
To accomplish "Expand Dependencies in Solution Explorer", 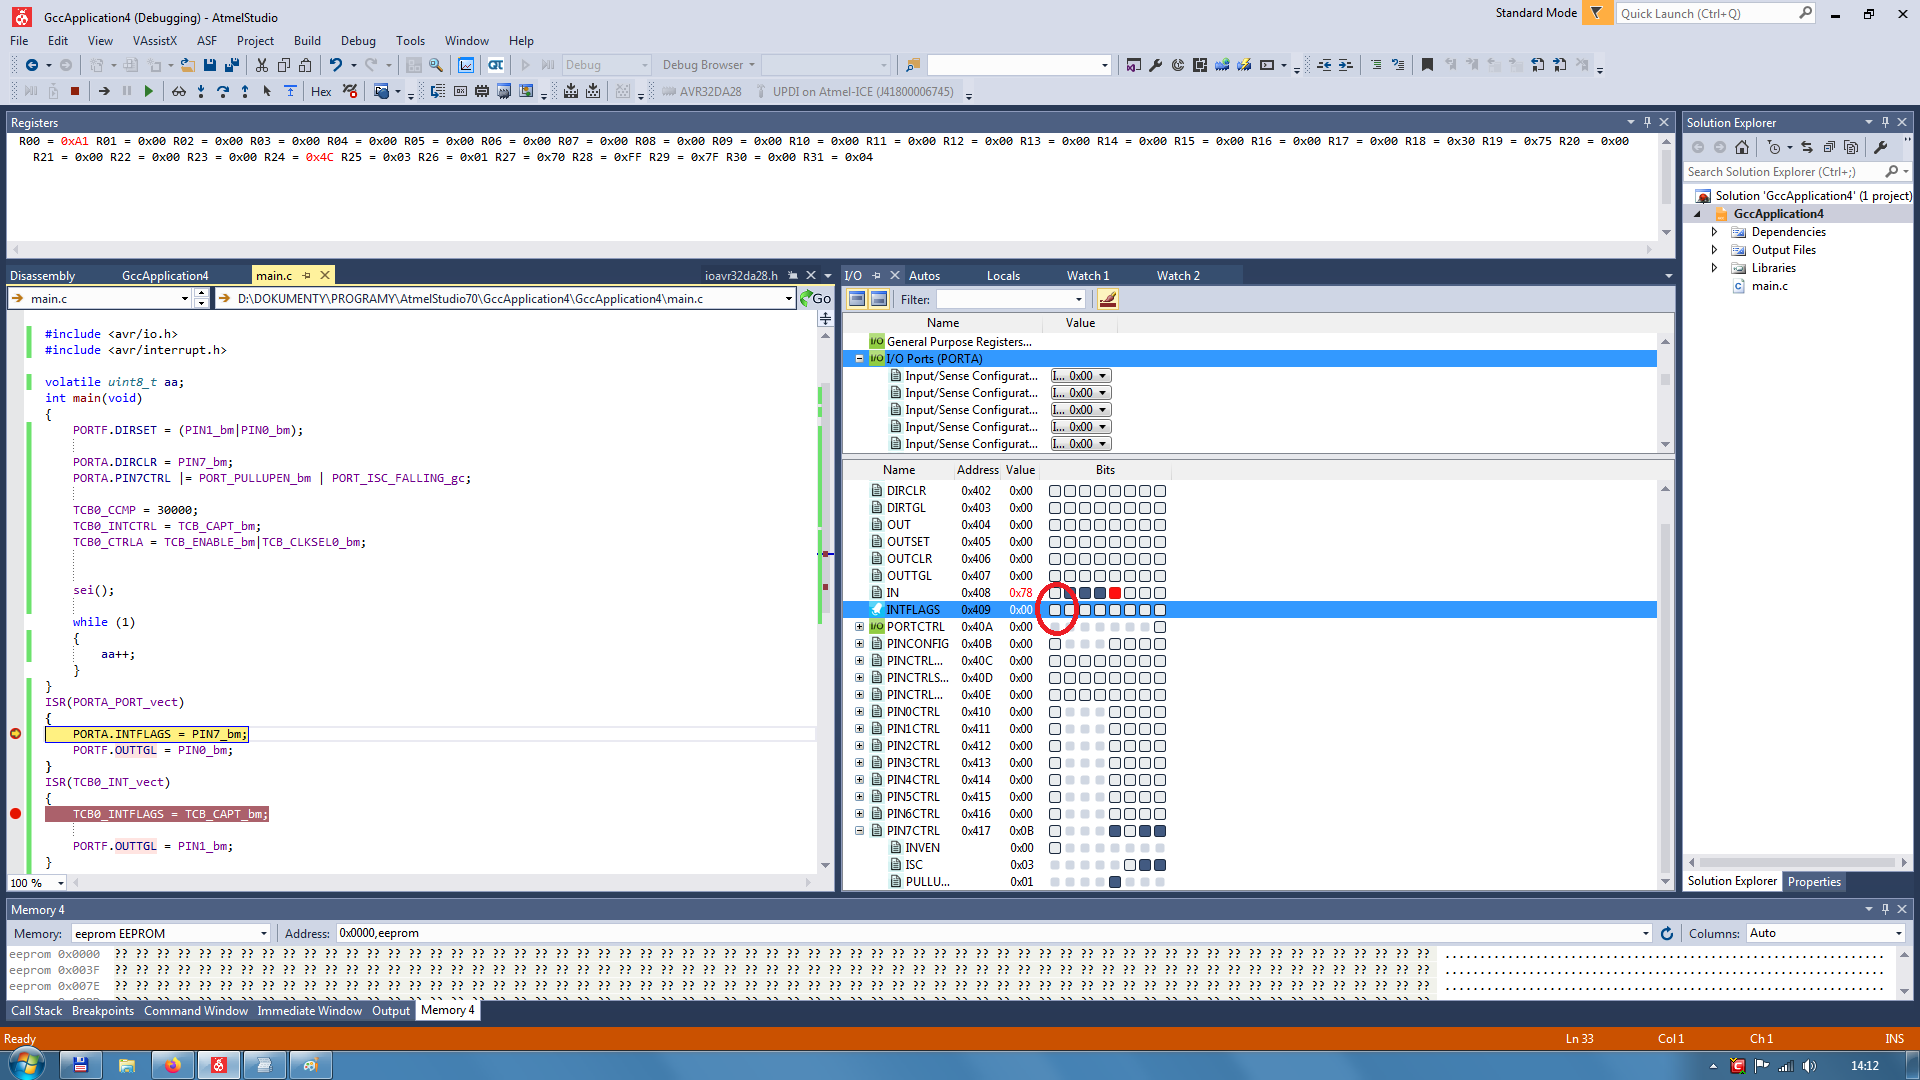I will [1714, 232].
